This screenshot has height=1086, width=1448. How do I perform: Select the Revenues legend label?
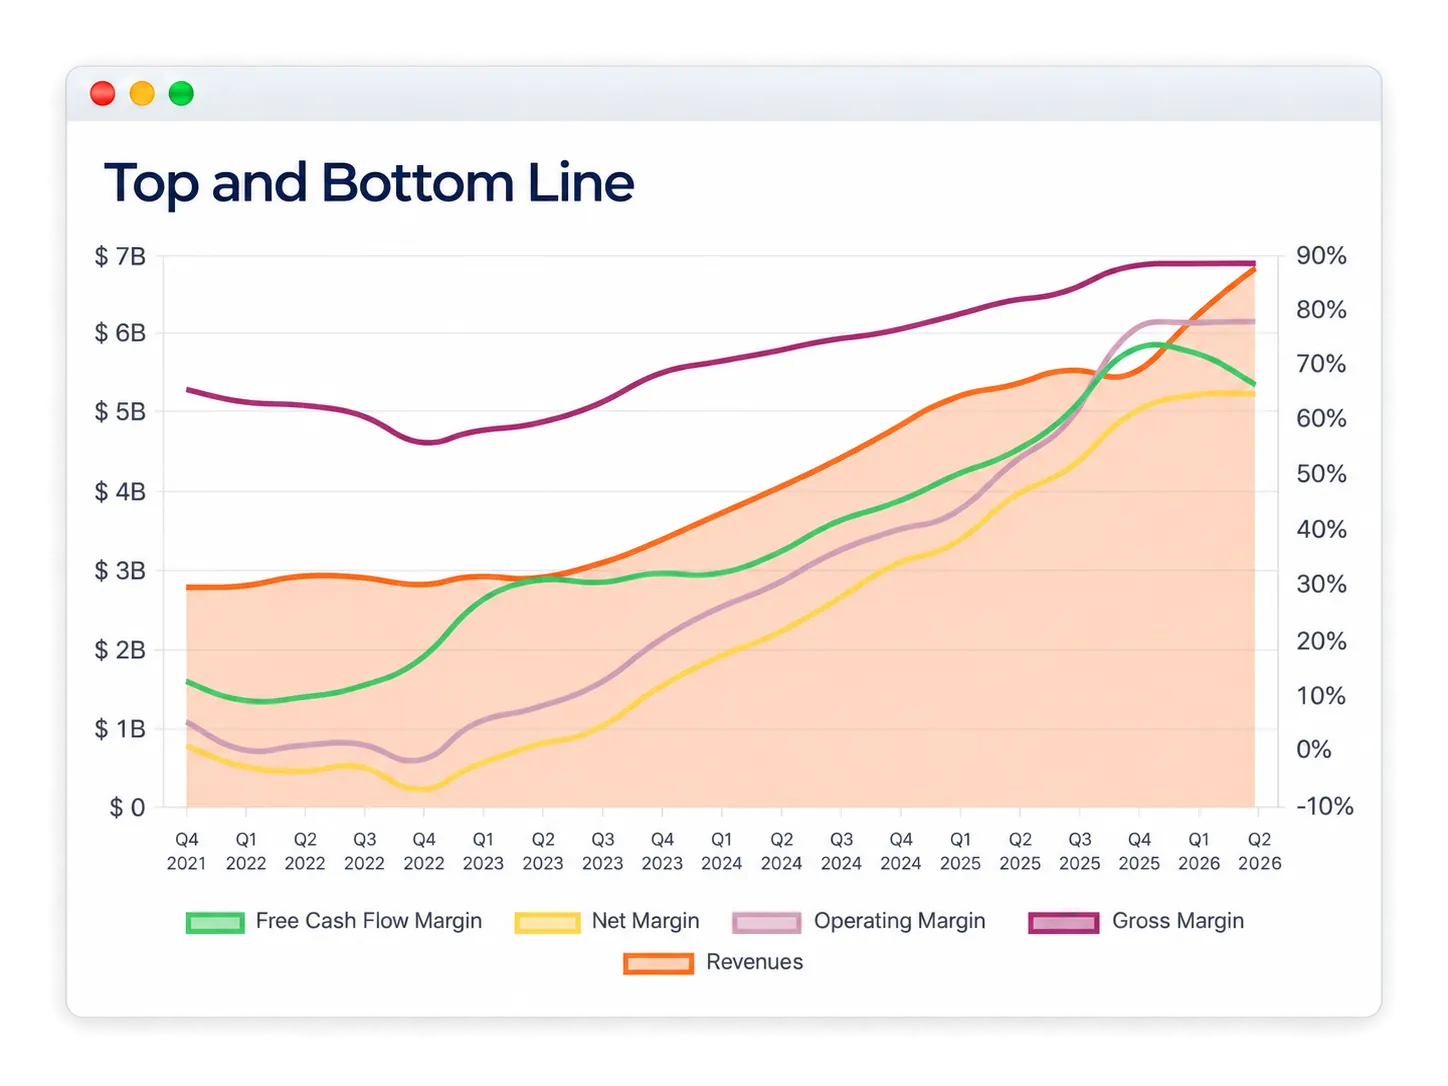click(x=755, y=962)
